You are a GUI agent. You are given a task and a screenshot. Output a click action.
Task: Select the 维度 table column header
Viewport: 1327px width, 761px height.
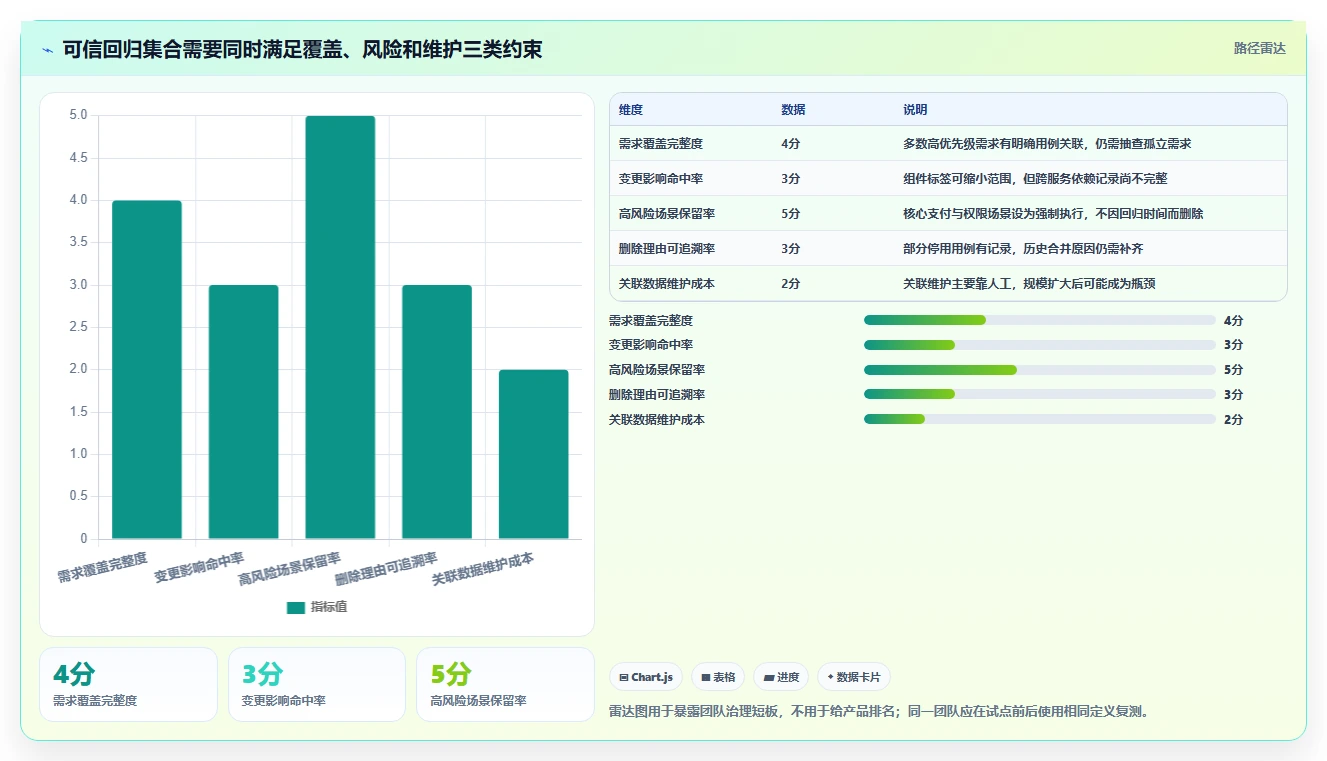click(631, 110)
